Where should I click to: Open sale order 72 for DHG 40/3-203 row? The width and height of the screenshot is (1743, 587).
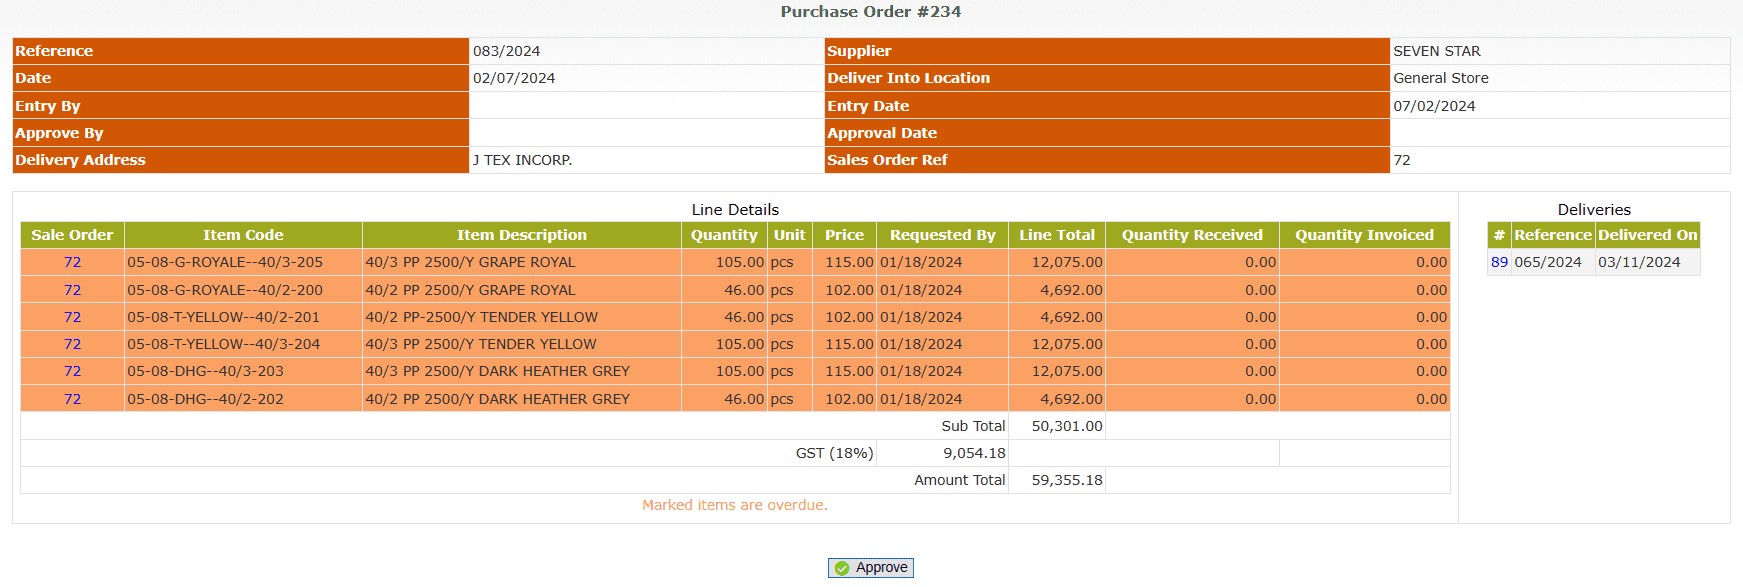coord(72,371)
